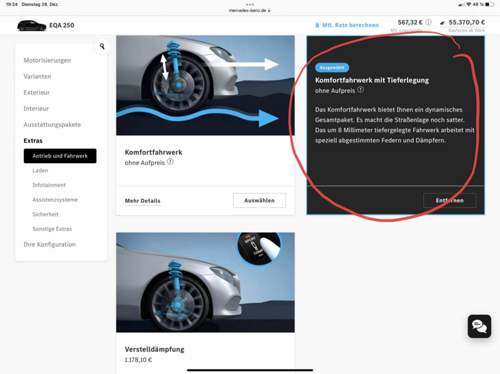Click the EQA 250 model name

coord(62,25)
